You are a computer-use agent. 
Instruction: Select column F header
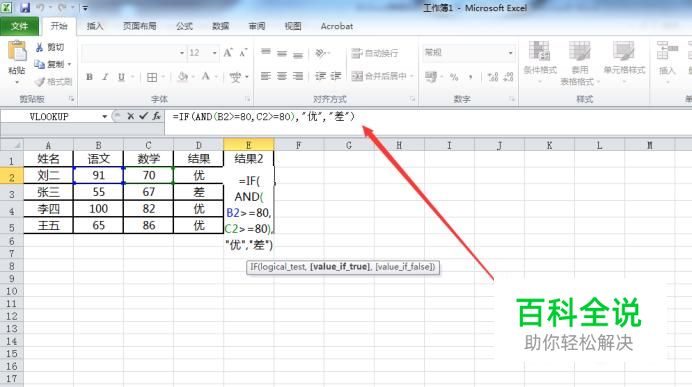(299, 145)
